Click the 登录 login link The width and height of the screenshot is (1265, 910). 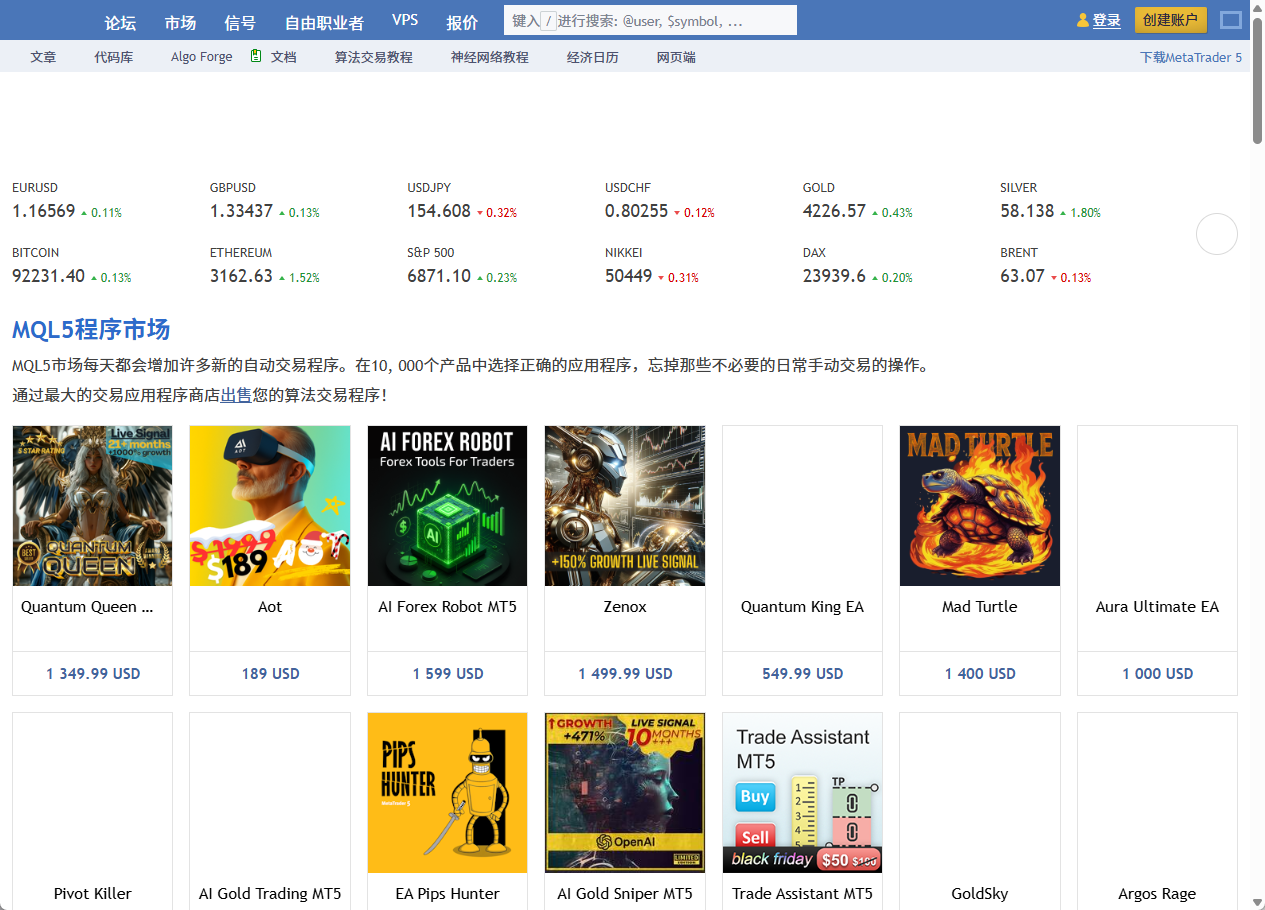[x=1104, y=19]
